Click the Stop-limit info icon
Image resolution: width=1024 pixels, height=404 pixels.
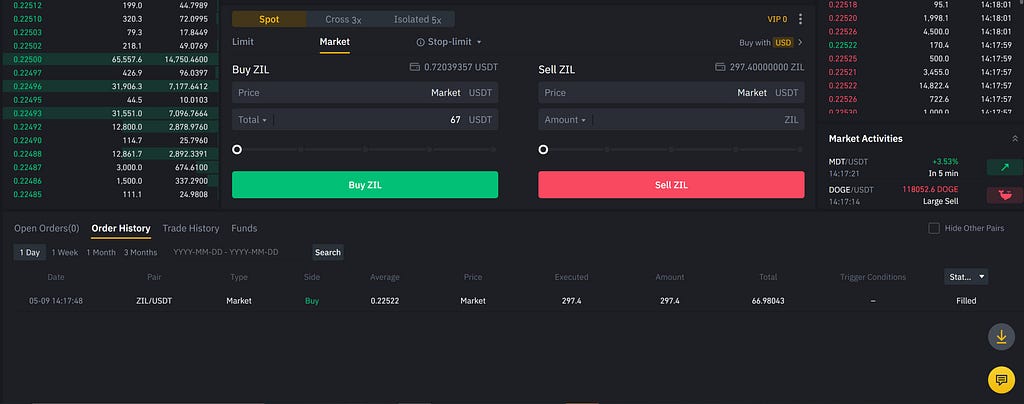point(420,42)
